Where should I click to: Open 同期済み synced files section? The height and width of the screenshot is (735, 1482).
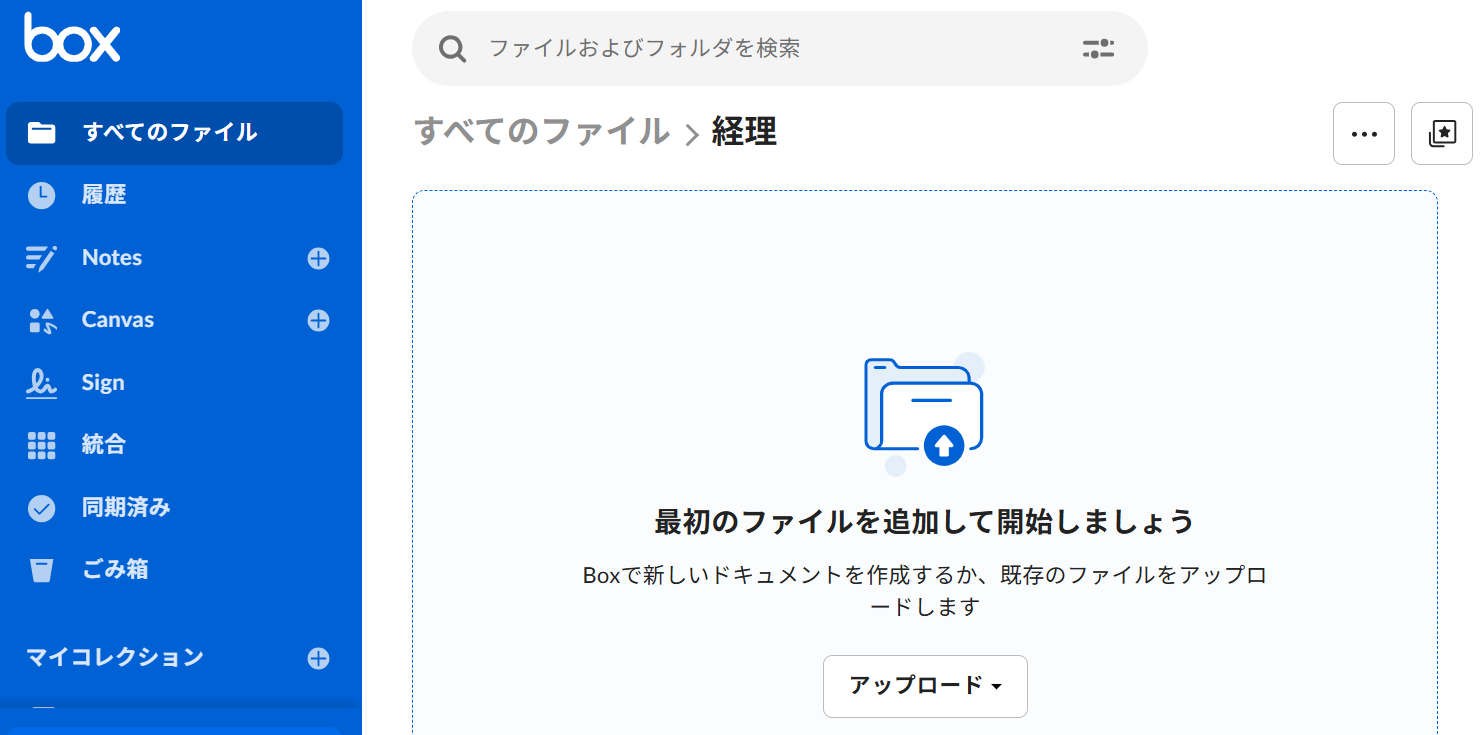click(x=41, y=507)
